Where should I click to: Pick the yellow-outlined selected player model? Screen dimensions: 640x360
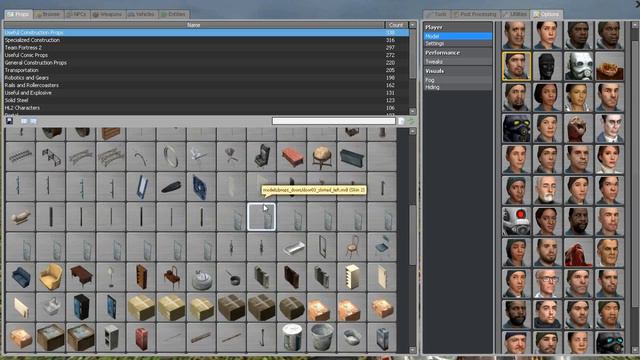tap(516, 66)
